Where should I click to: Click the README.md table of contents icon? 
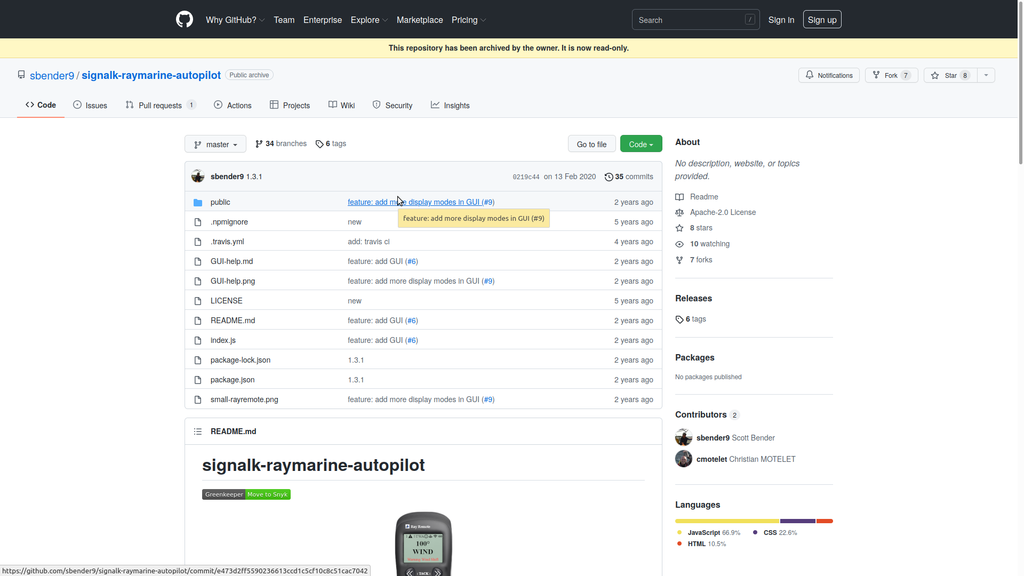[x=198, y=432]
